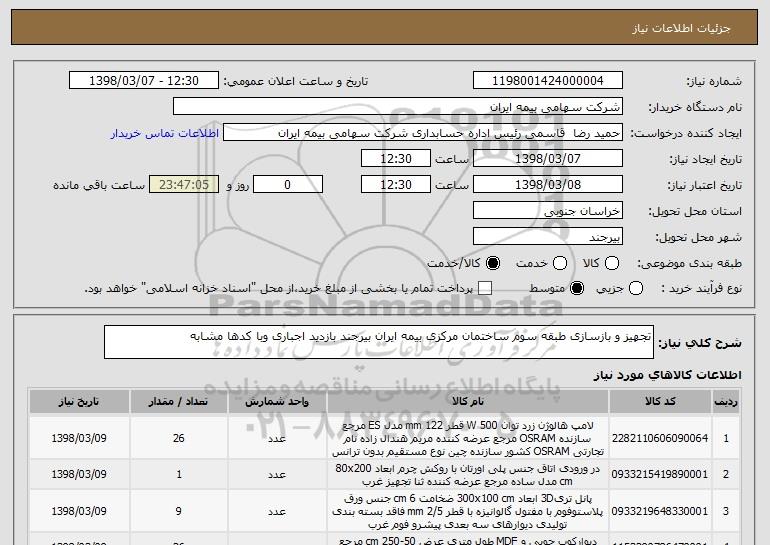Click the validity time field next to 1398/03/08
Image resolution: width=770 pixels, height=545 pixels.
click(x=396, y=185)
